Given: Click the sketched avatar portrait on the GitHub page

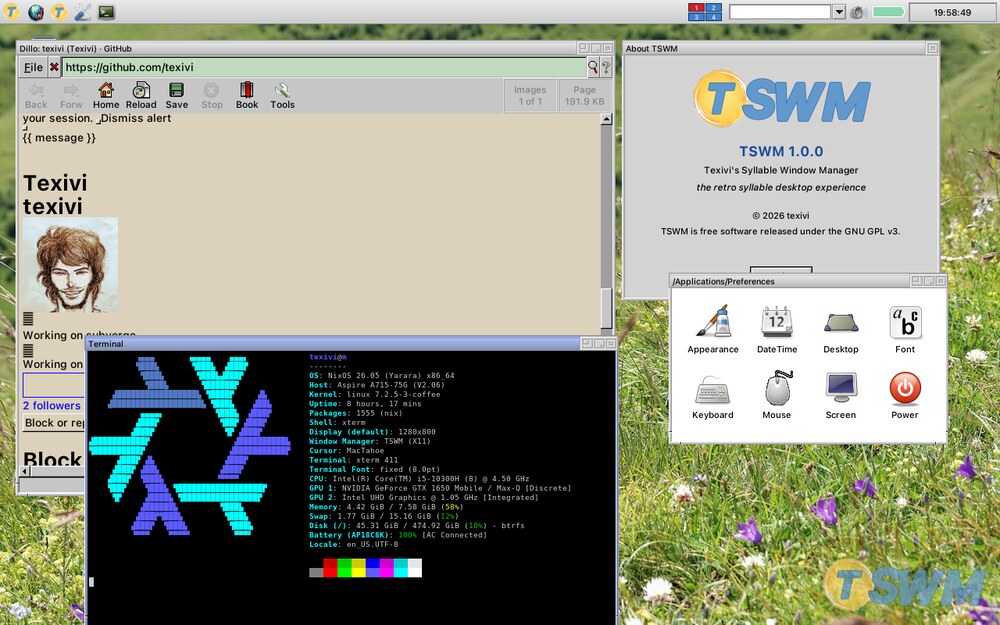Looking at the screenshot, I should click(70, 265).
